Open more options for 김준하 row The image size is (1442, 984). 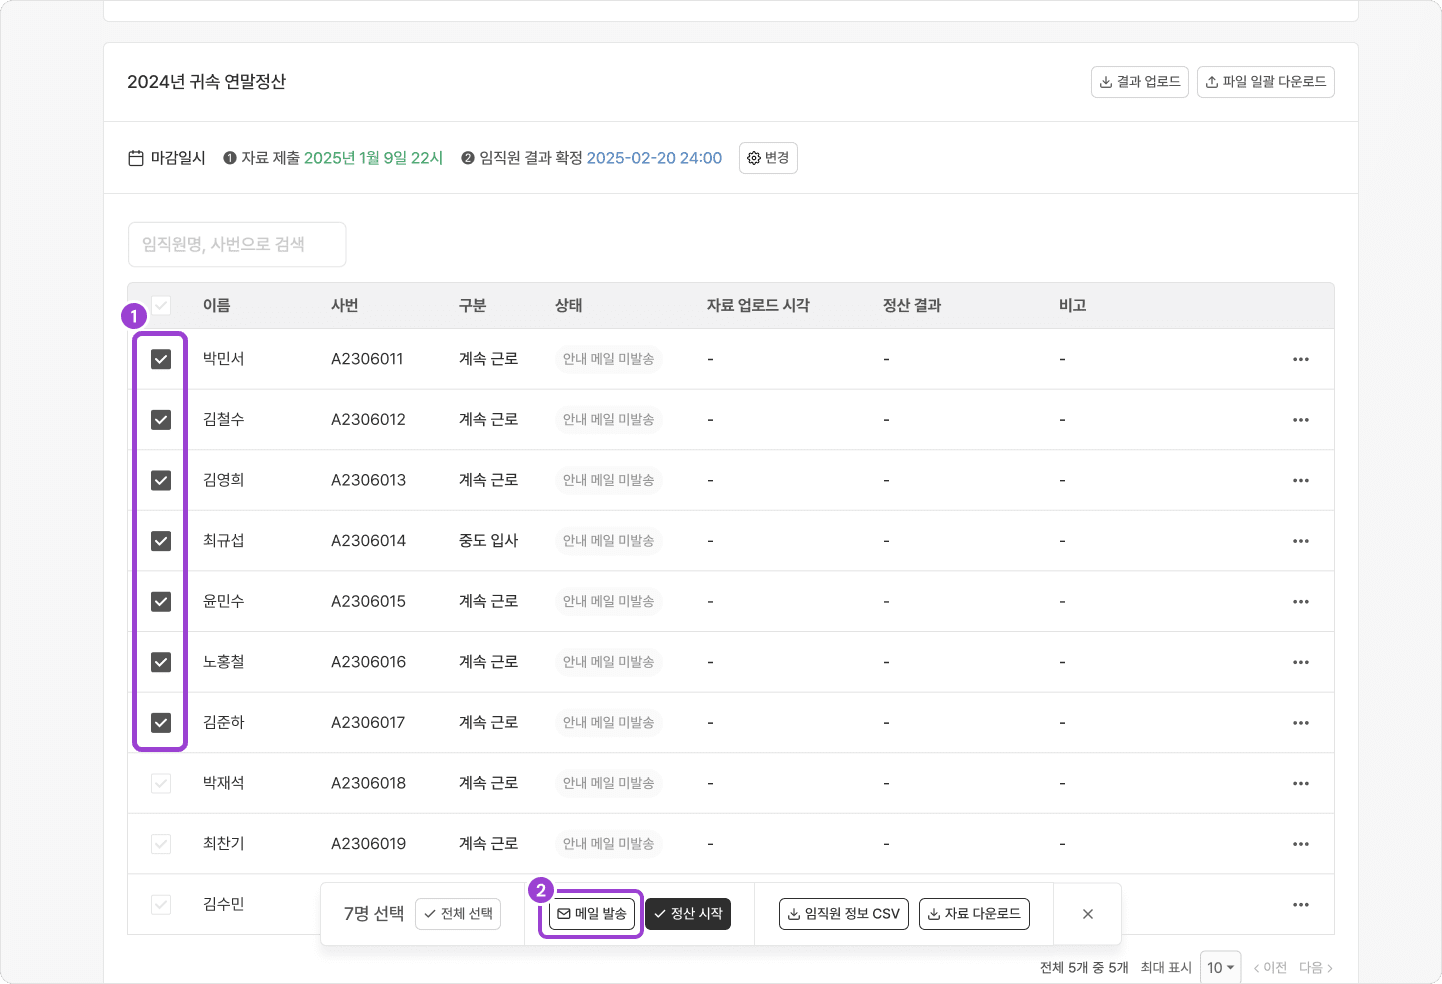(1300, 723)
